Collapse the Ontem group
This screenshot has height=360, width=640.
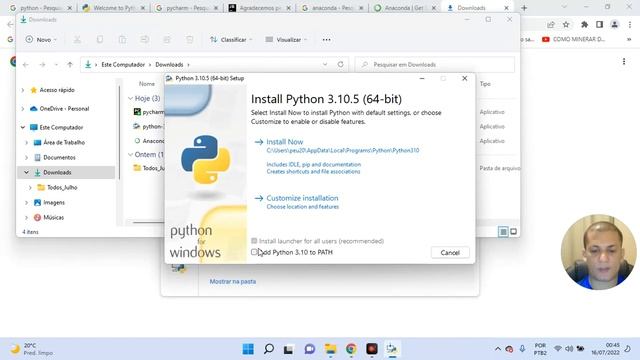point(131,155)
